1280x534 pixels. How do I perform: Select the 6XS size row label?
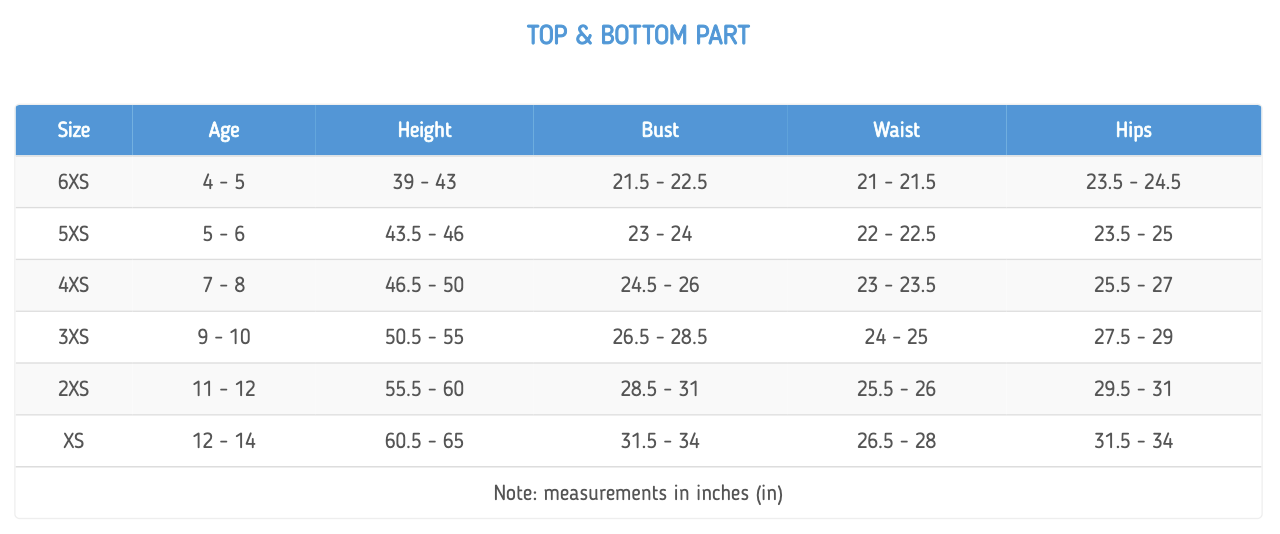coord(74,182)
